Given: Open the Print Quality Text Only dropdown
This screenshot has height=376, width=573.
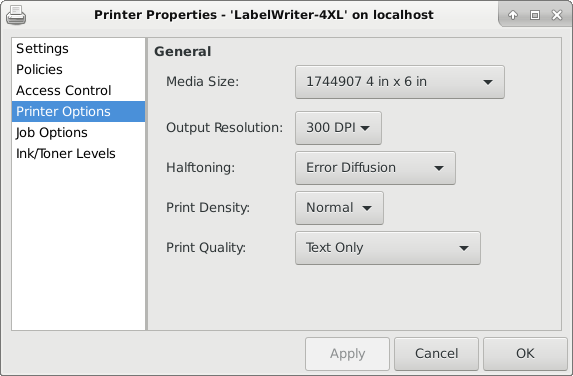Looking at the screenshot, I should [x=388, y=248].
